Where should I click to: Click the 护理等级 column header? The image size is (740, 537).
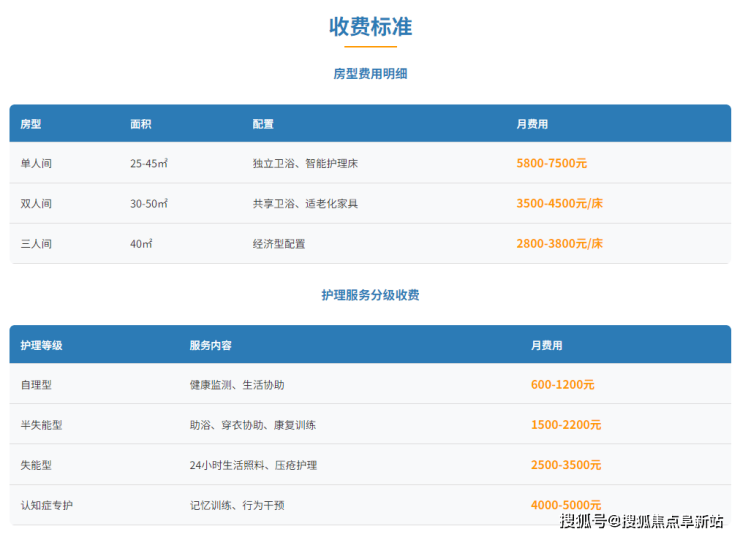pos(42,345)
